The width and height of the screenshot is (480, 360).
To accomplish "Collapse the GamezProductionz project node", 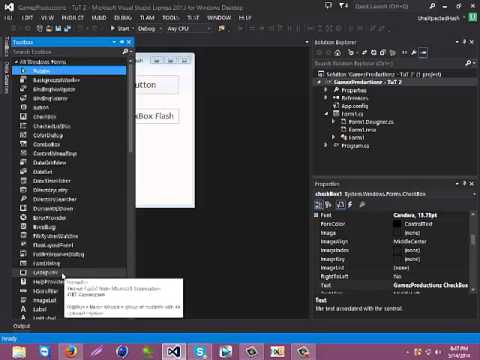I will coord(319,82).
